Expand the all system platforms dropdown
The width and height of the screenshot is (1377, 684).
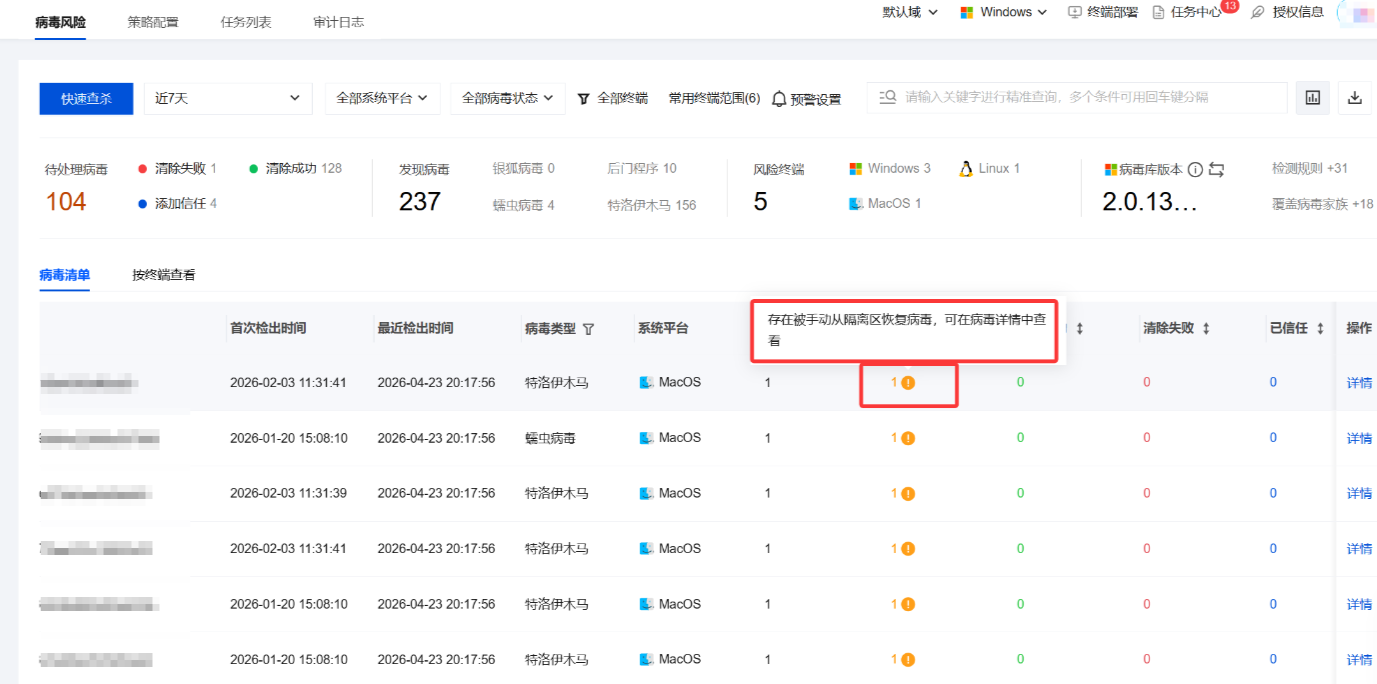tap(382, 98)
